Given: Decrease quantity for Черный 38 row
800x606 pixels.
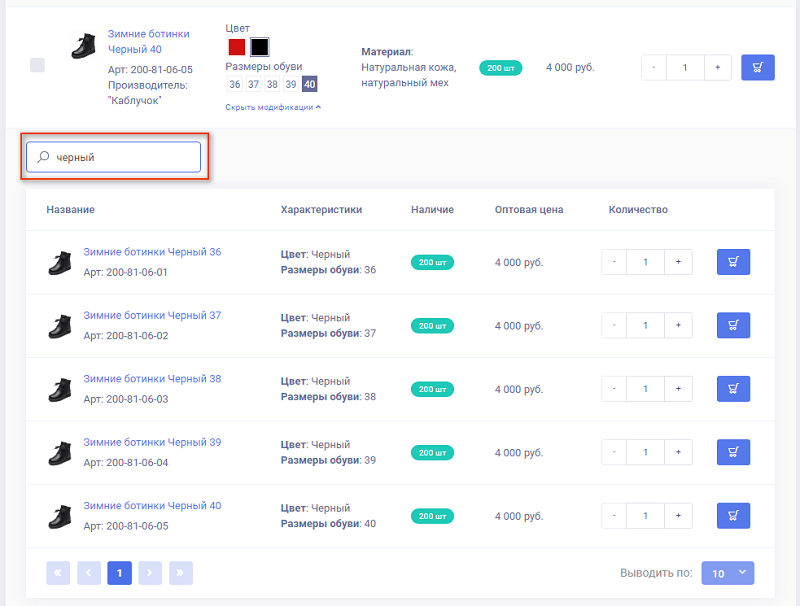Looking at the screenshot, I should (614, 389).
